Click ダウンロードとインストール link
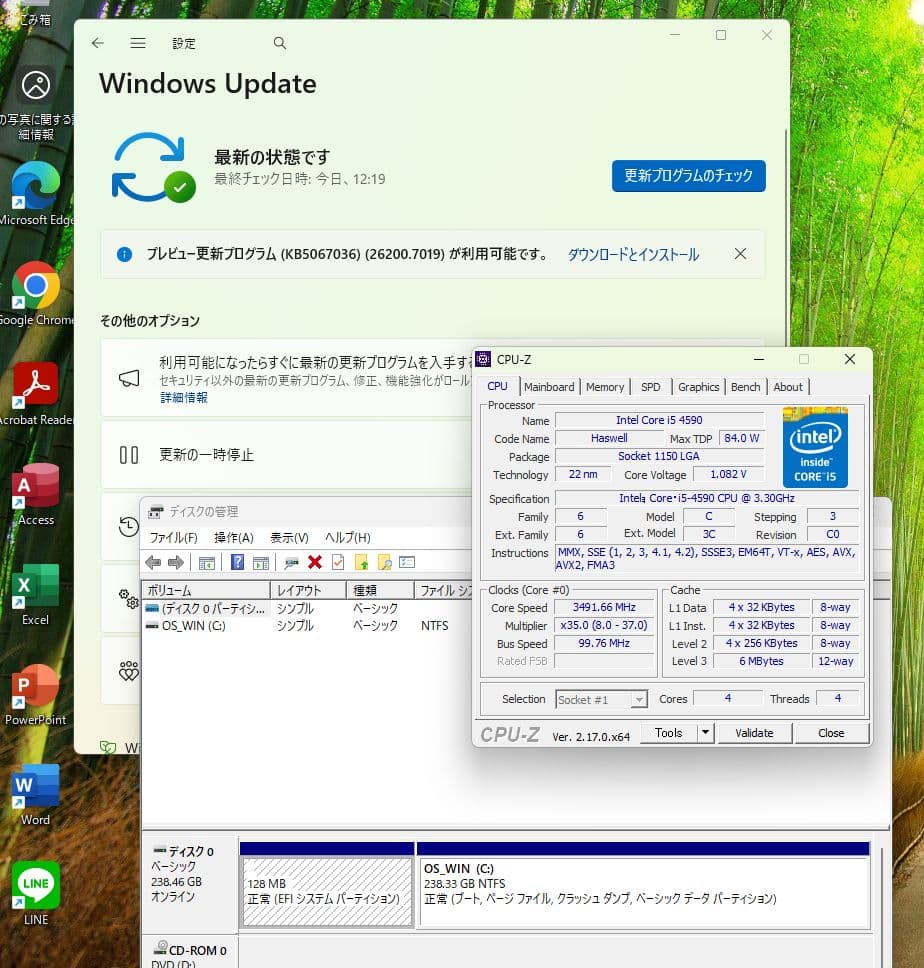Viewport: 924px width, 968px height. click(x=633, y=254)
